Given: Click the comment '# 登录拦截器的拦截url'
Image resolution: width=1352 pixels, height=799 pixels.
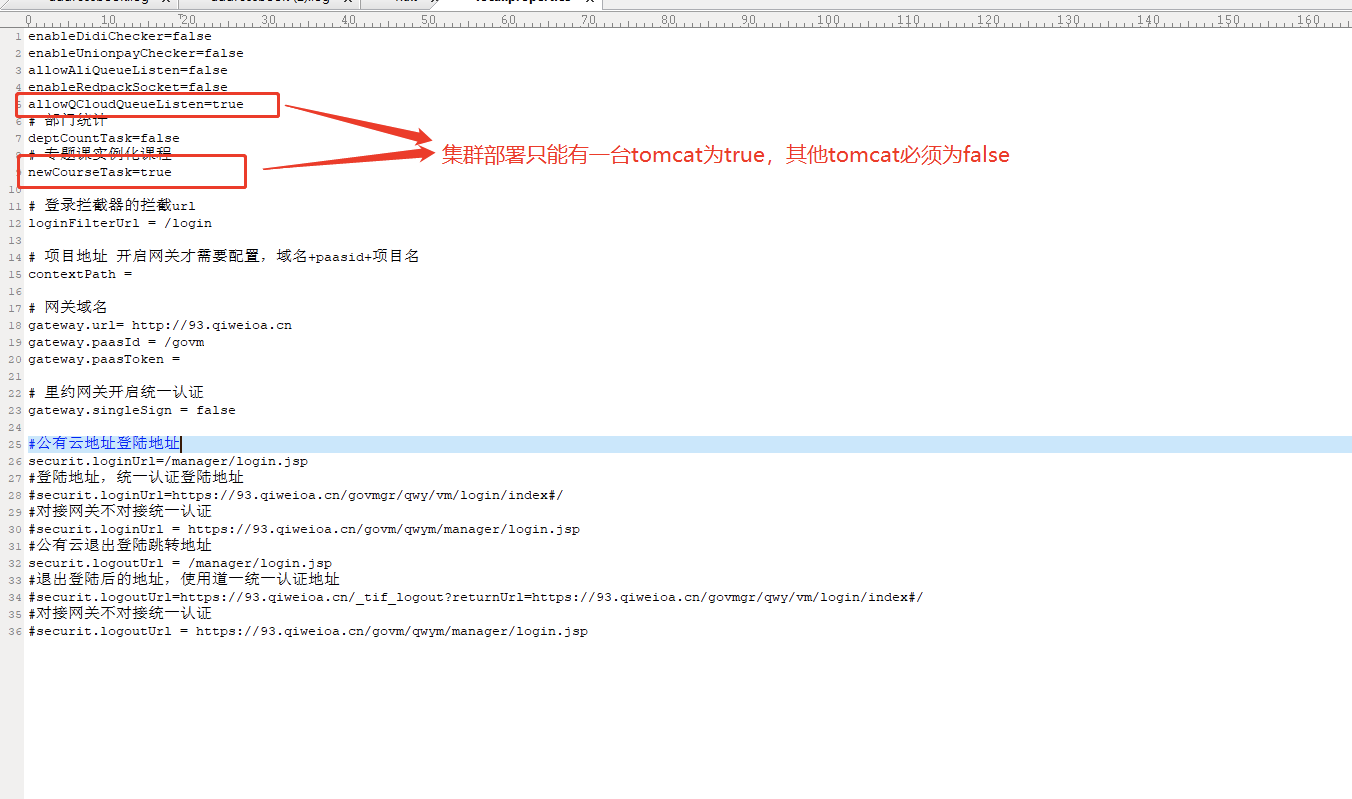Looking at the screenshot, I should pos(112,206).
